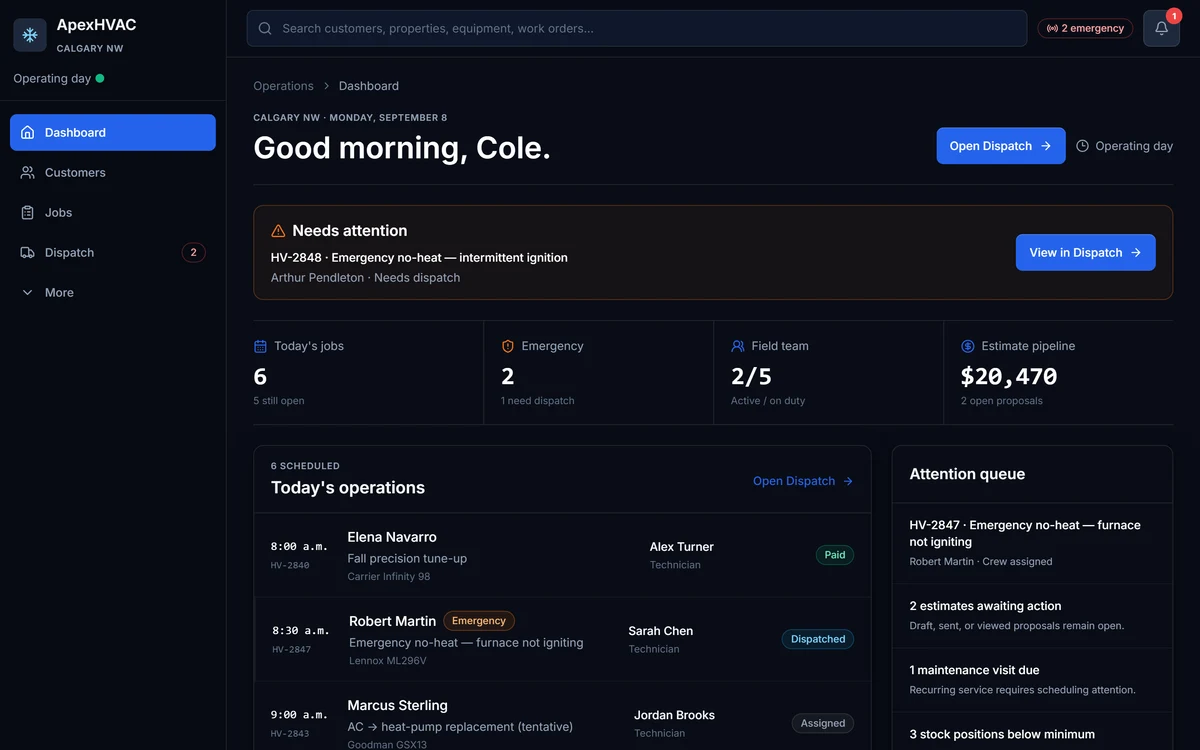Image resolution: width=1200 pixels, height=750 pixels.
Task: Click arrow icon in View in Dispatch button
Action: pos(1136,253)
